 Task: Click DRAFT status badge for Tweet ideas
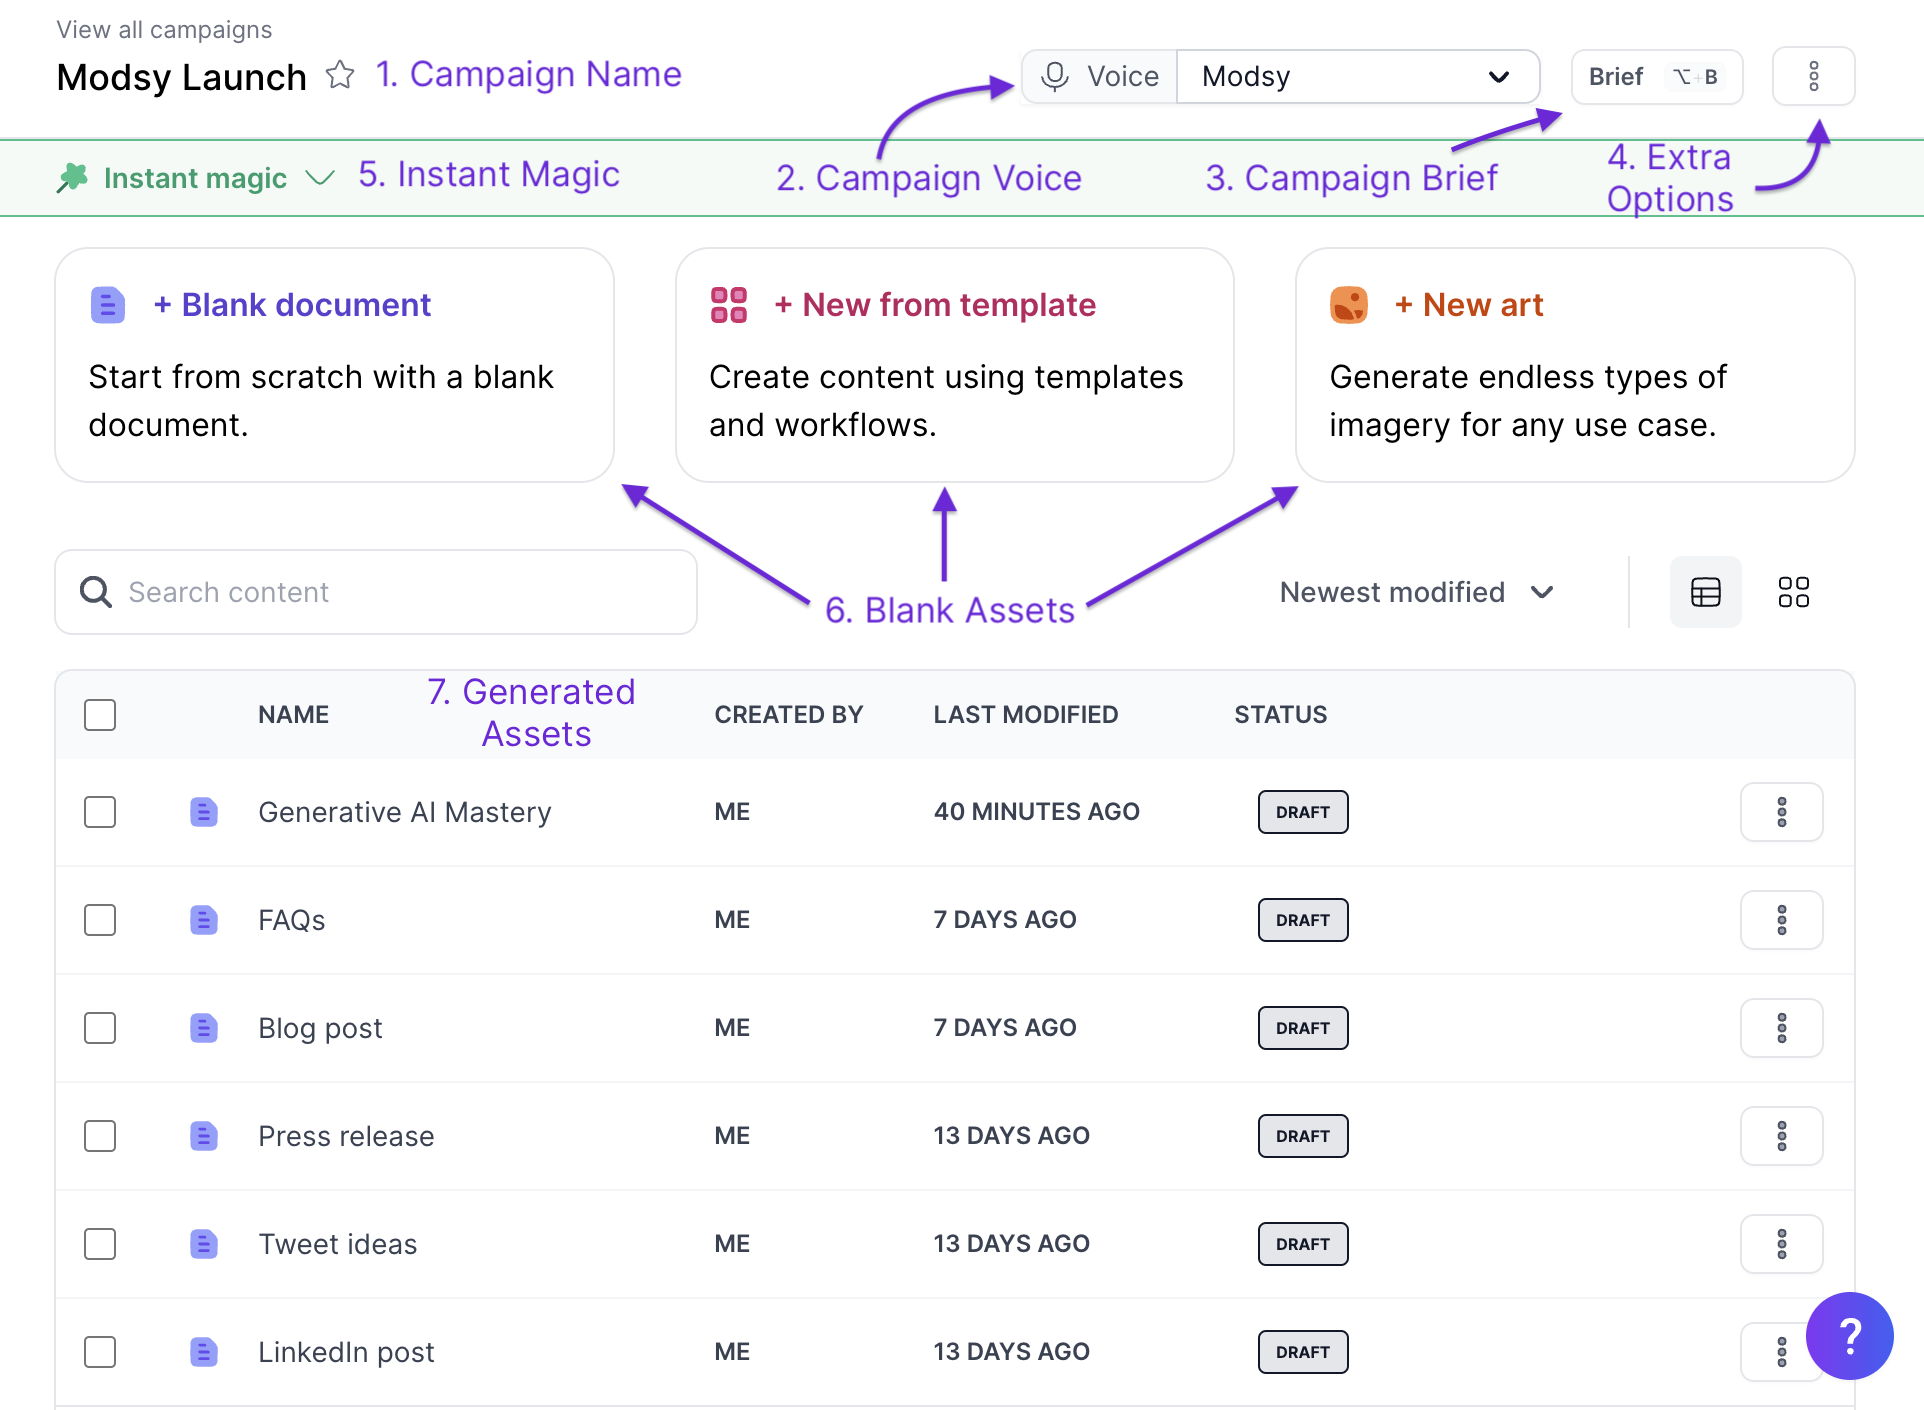pos(1303,1244)
